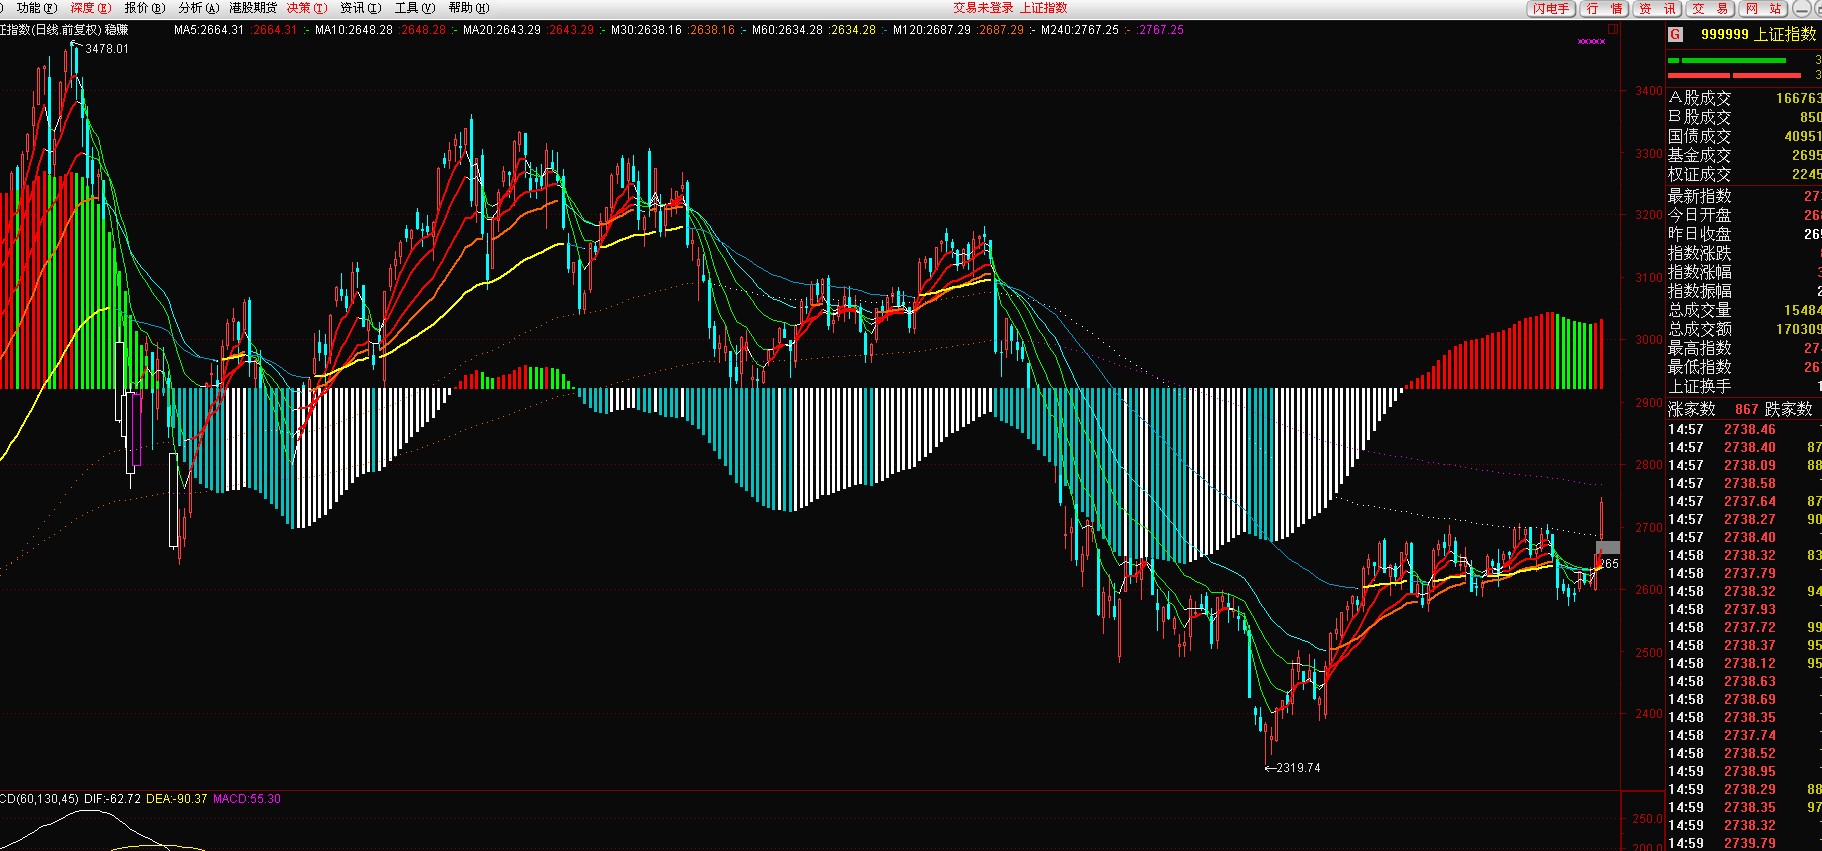The height and width of the screenshot is (851, 1822).
Task: Click the MA10:2648.28 indicator label
Action: [x=354, y=30]
